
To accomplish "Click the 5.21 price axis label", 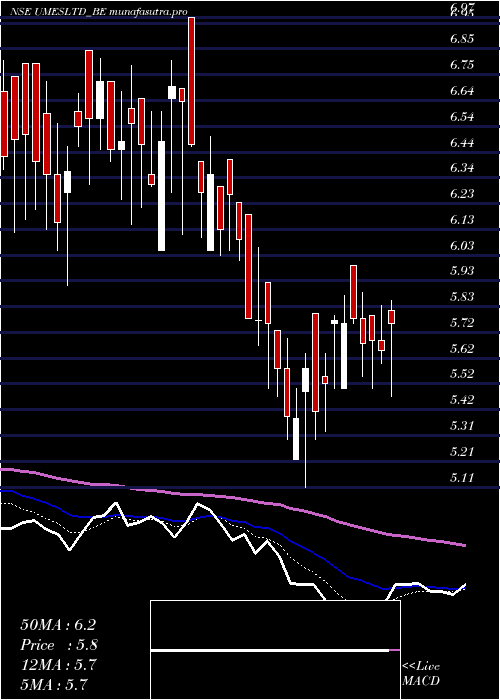I will (x=462, y=451).
